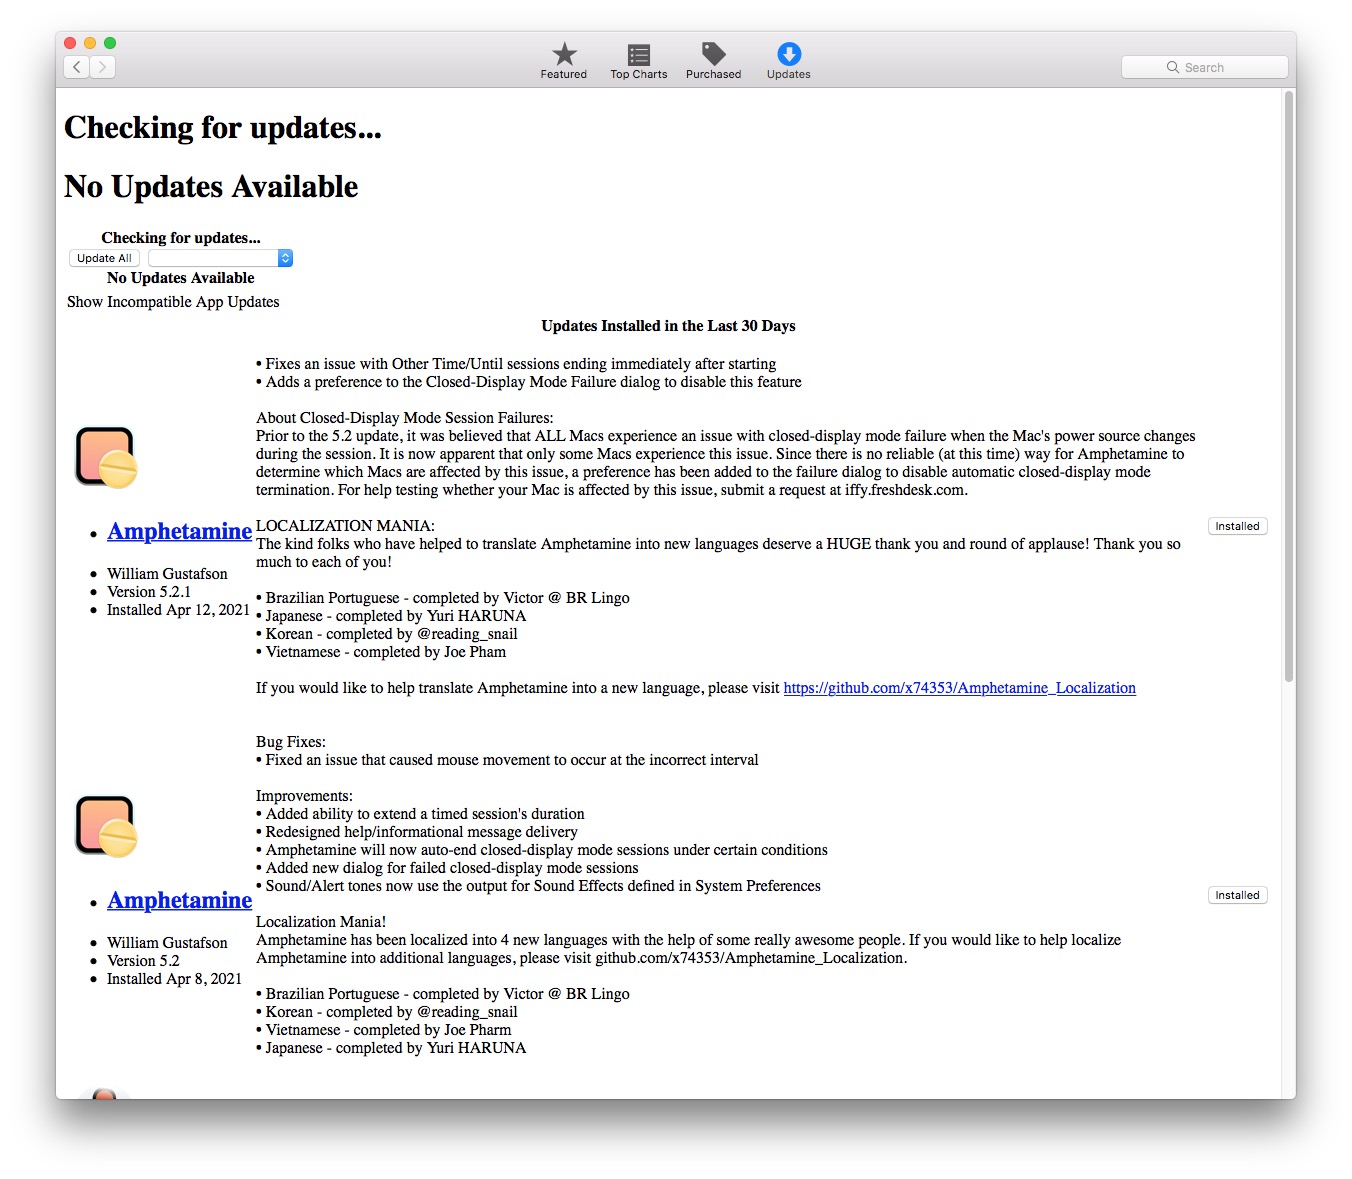Open the Featured section
Screen dimensions: 1352x1179
564,60
